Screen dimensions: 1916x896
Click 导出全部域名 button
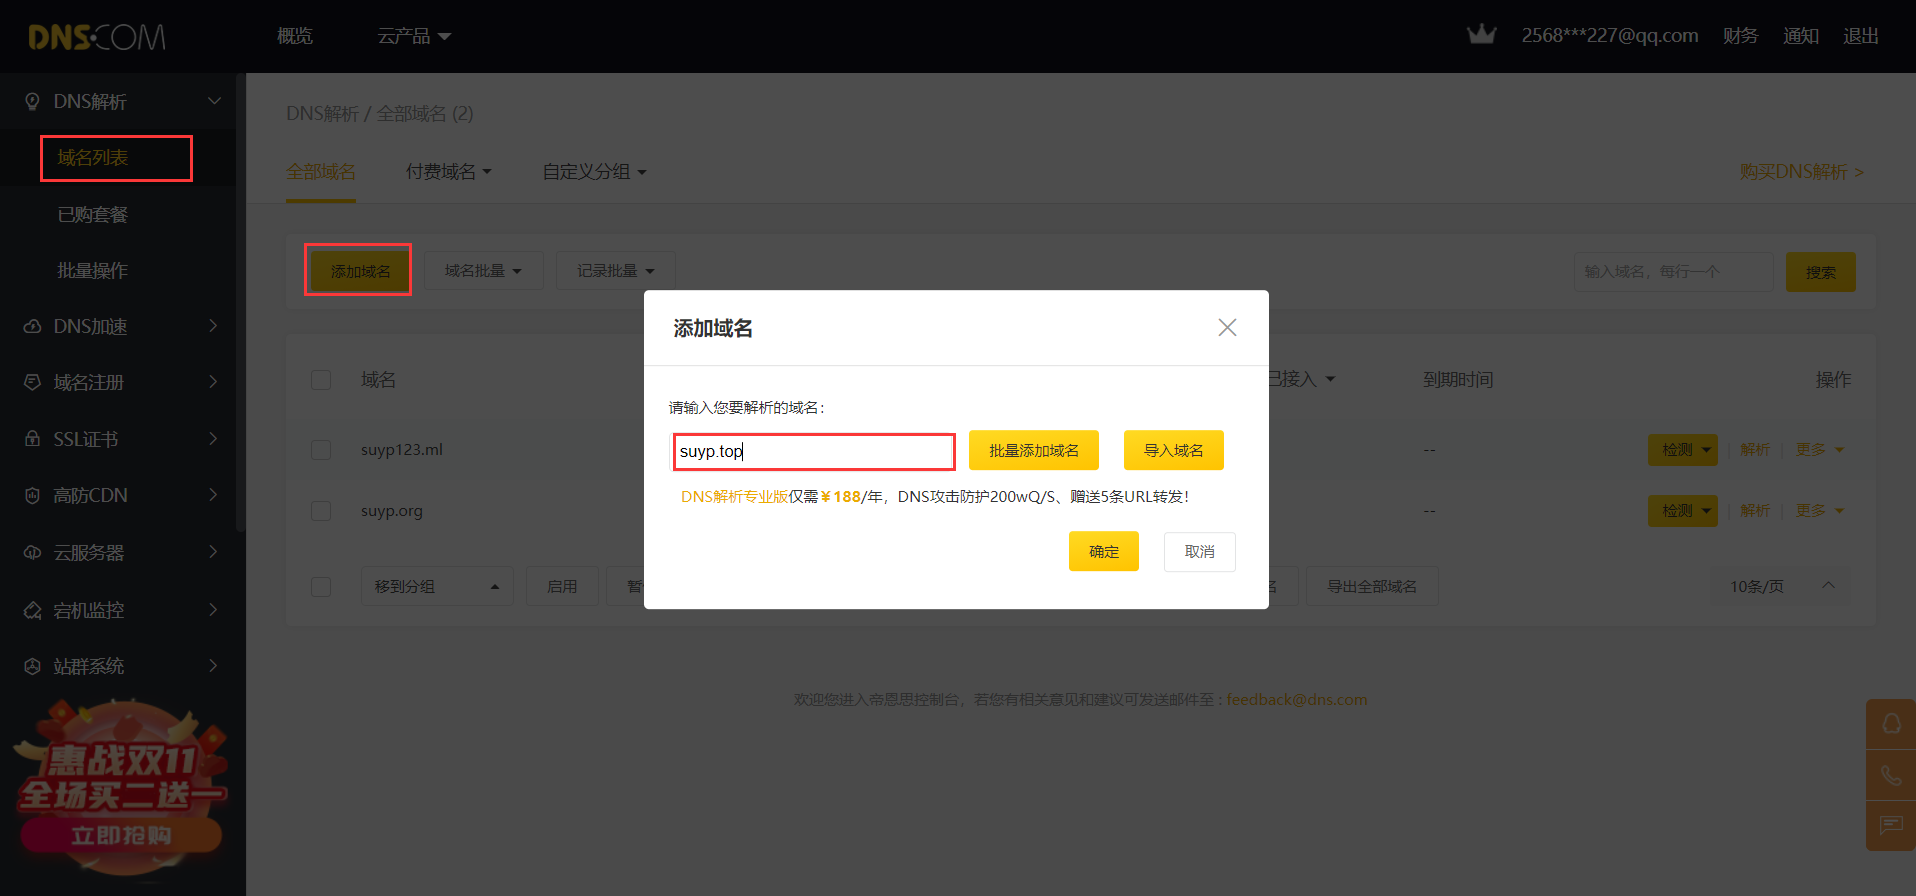1372,586
